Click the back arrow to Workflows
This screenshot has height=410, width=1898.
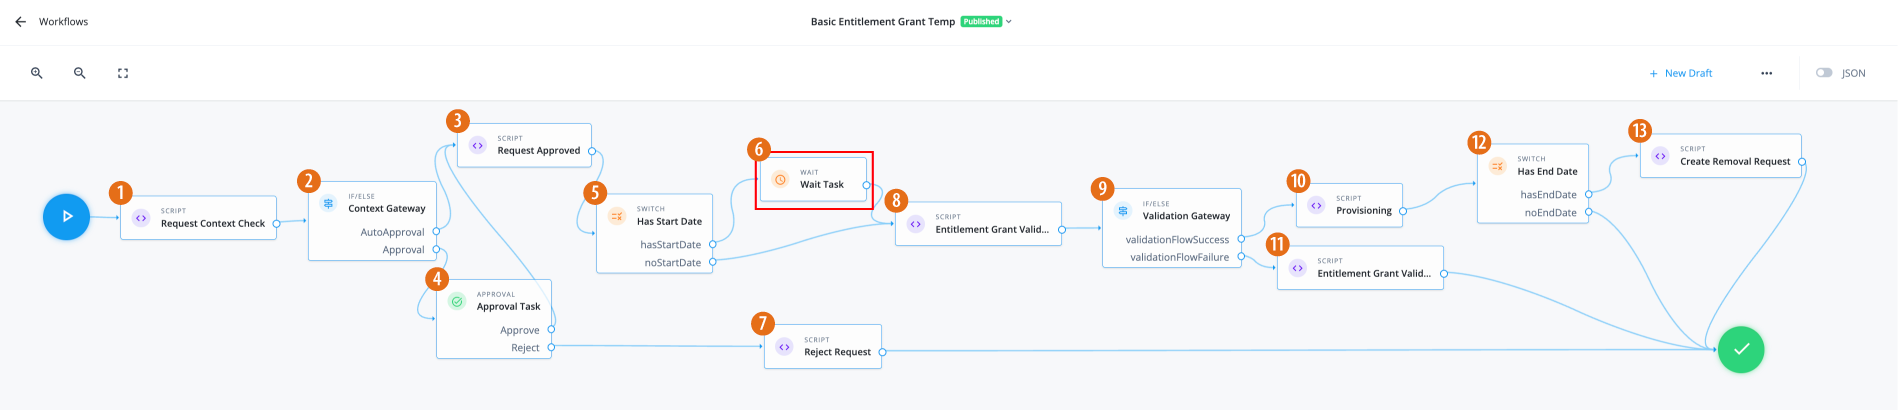(x=20, y=21)
